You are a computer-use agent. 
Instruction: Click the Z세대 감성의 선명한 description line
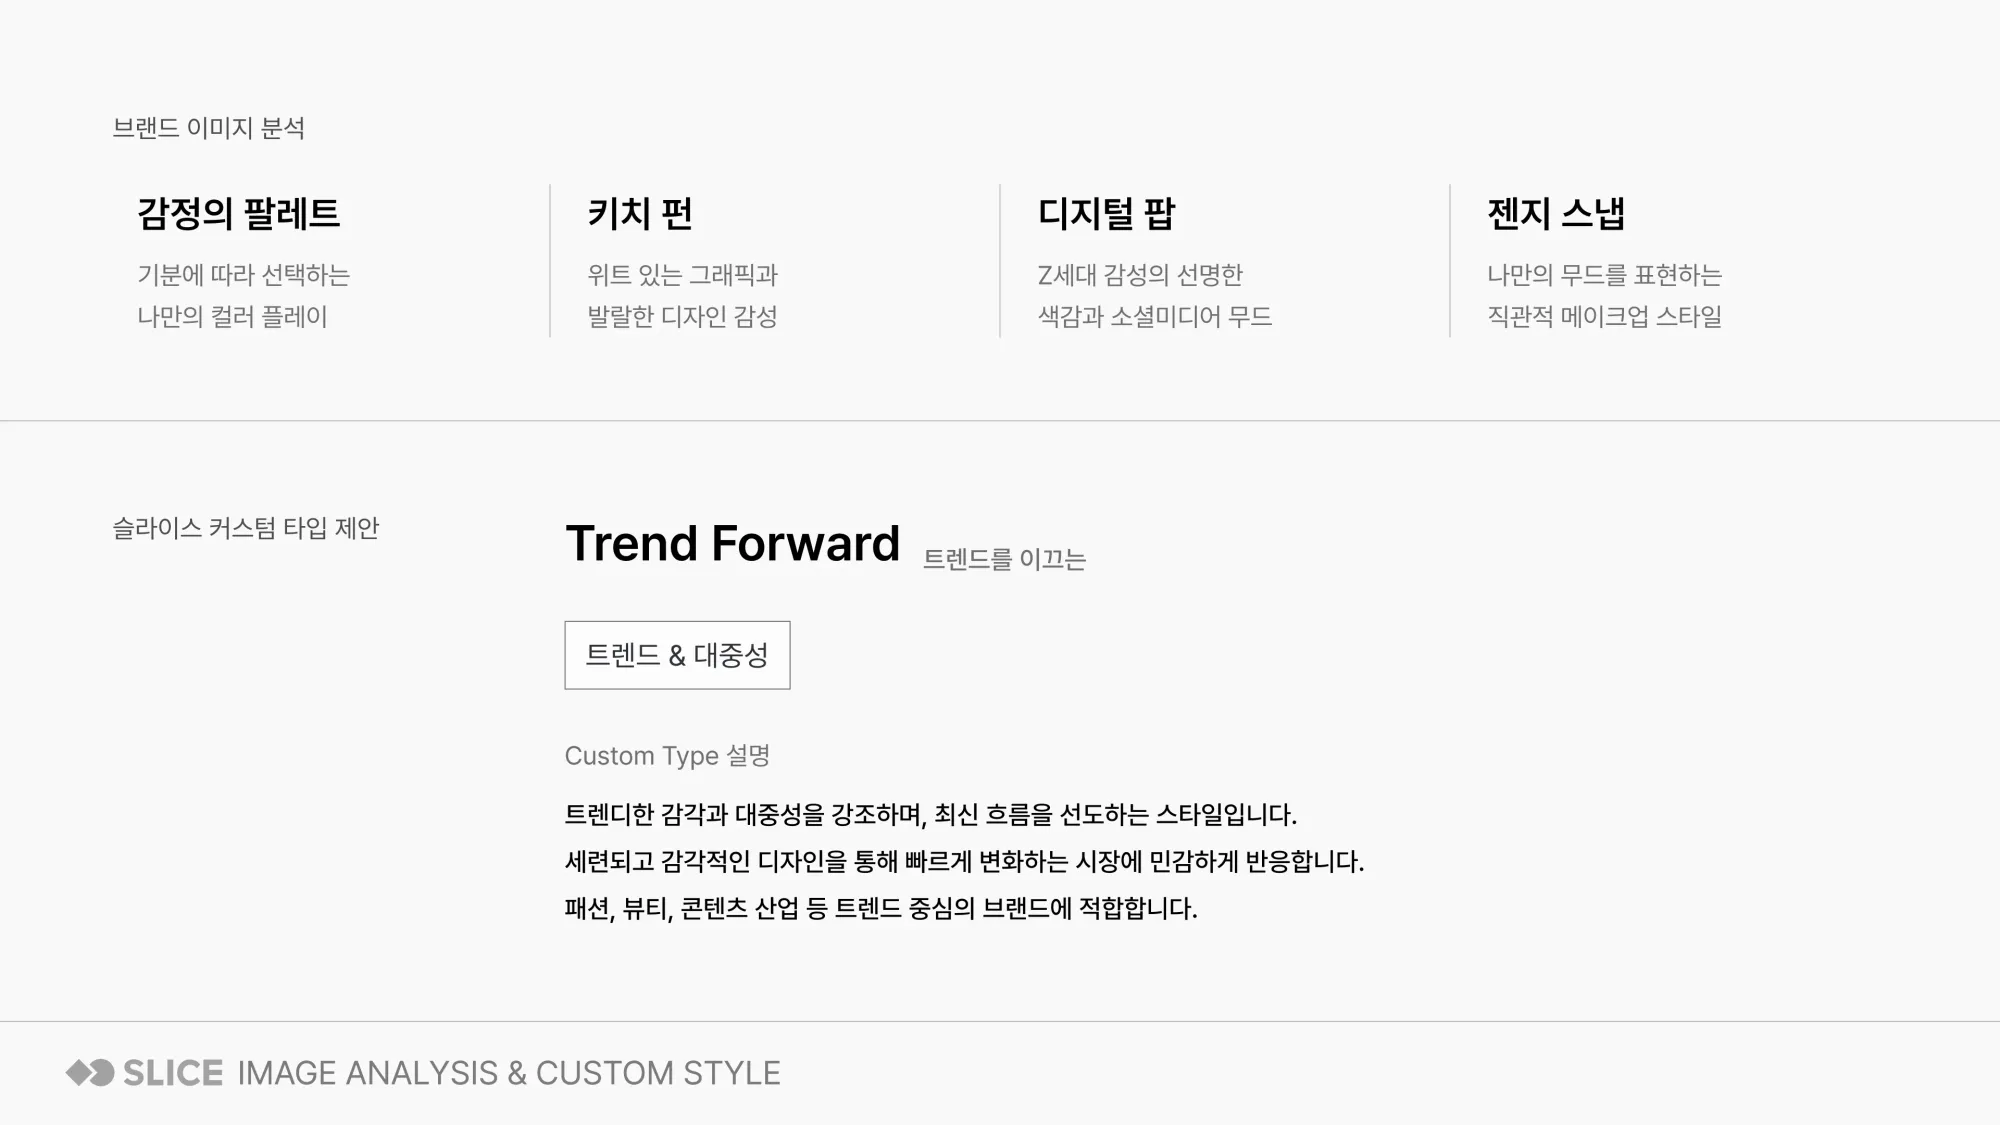[1140, 275]
